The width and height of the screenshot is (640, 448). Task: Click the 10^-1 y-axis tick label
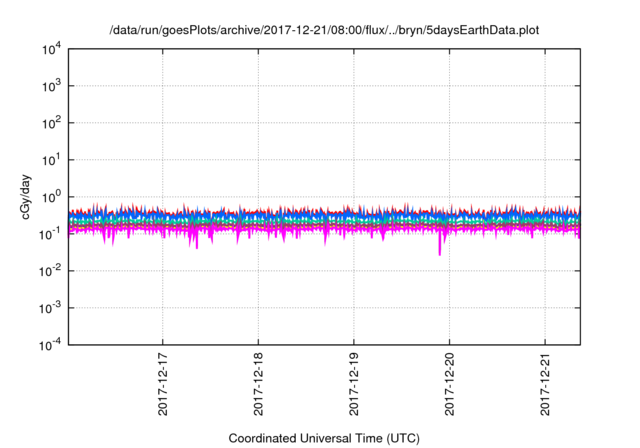(50, 234)
